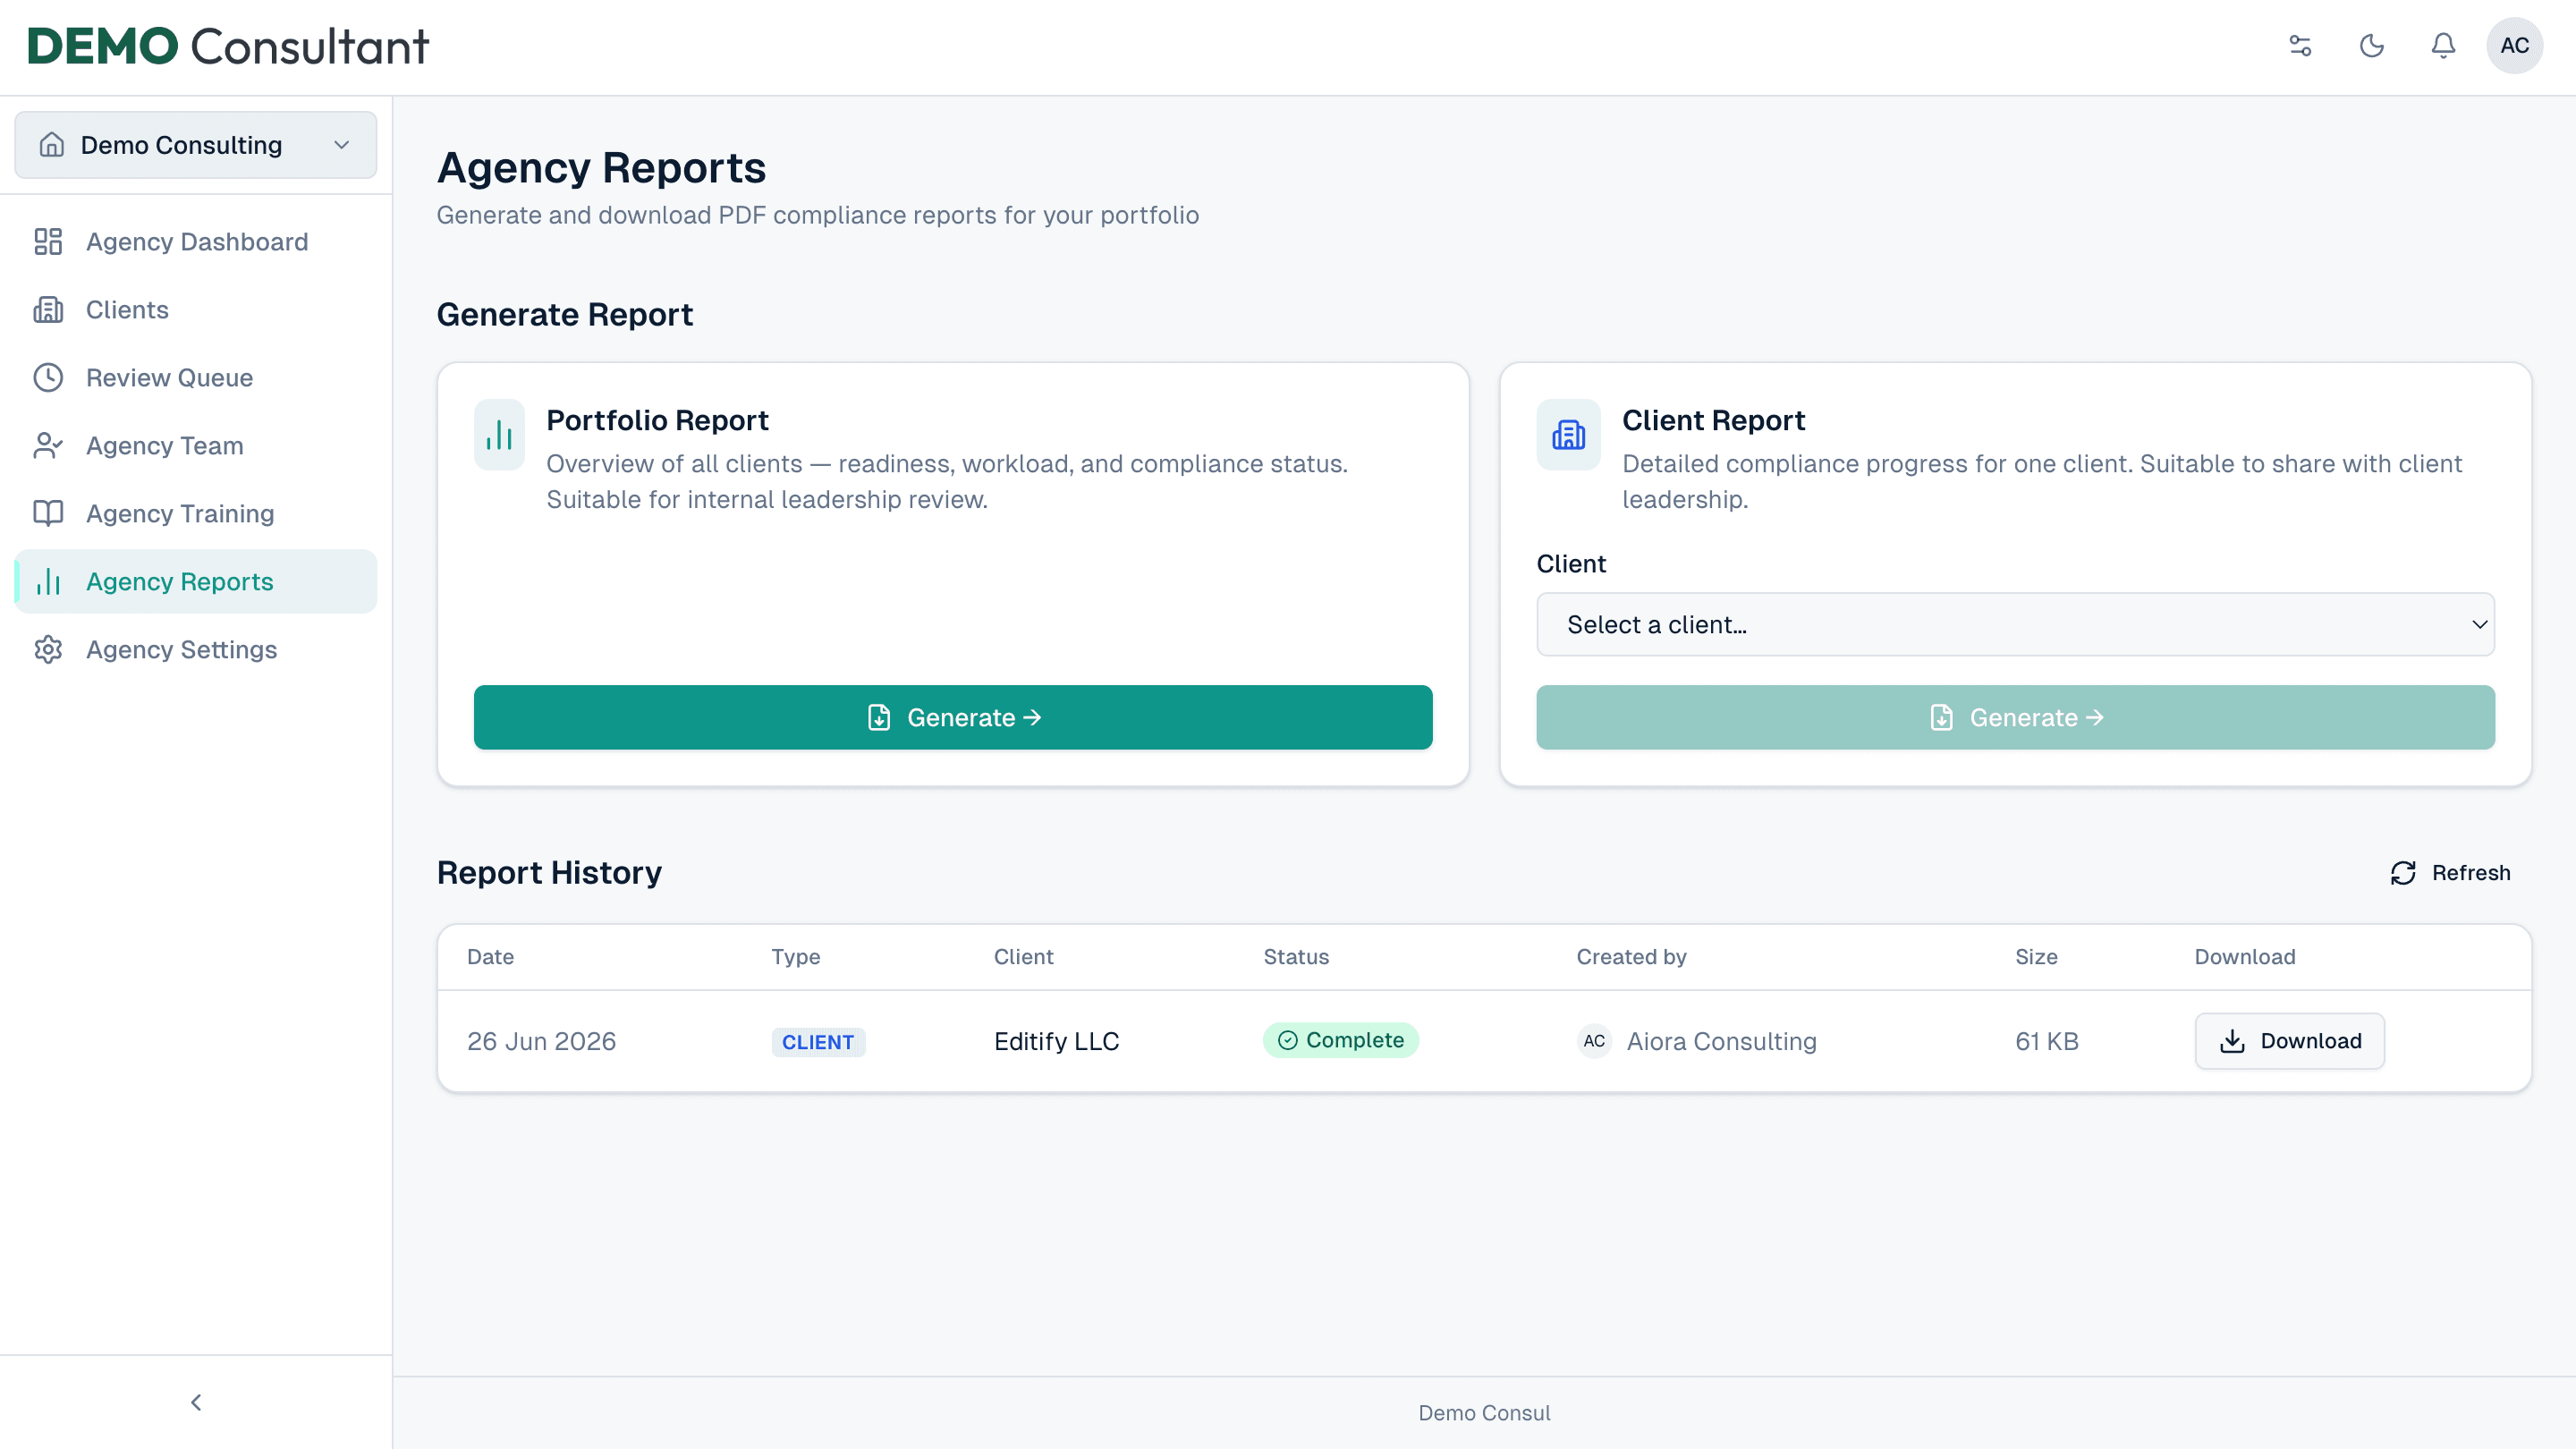The image size is (2576, 1449).
Task: Click the Agency Settings gear icon
Action: [x=48, y=650]
